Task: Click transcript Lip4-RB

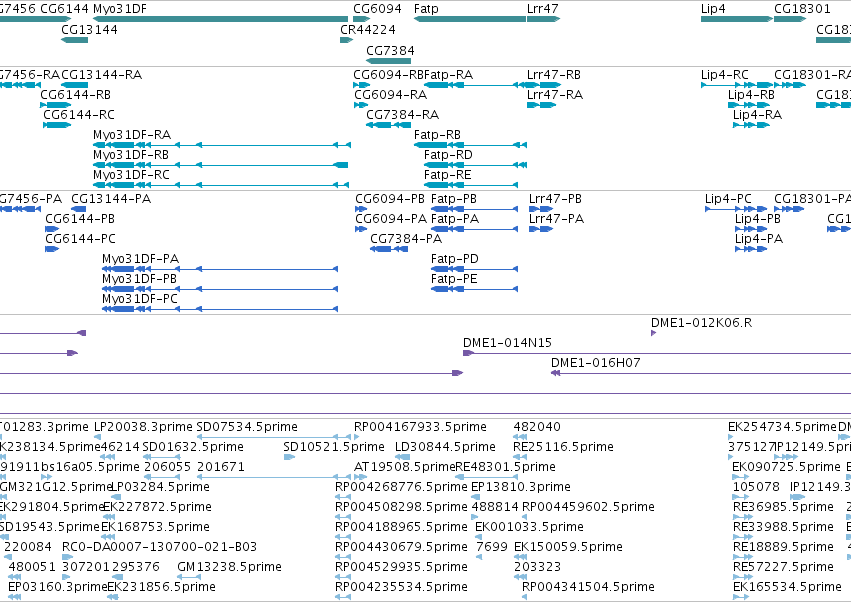Action: click(x=752, y=94)
